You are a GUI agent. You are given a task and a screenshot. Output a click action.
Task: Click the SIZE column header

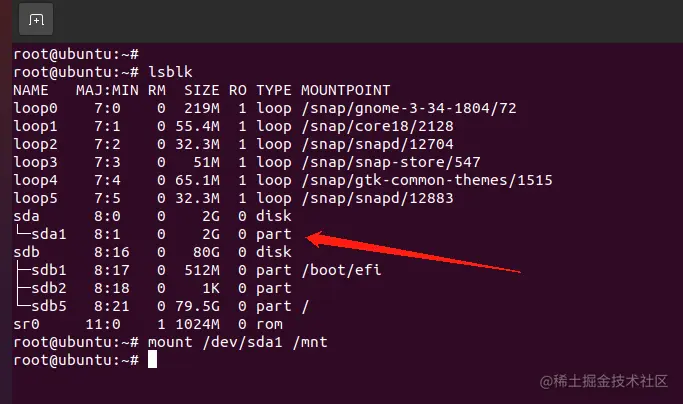click(x=202, y=90)
